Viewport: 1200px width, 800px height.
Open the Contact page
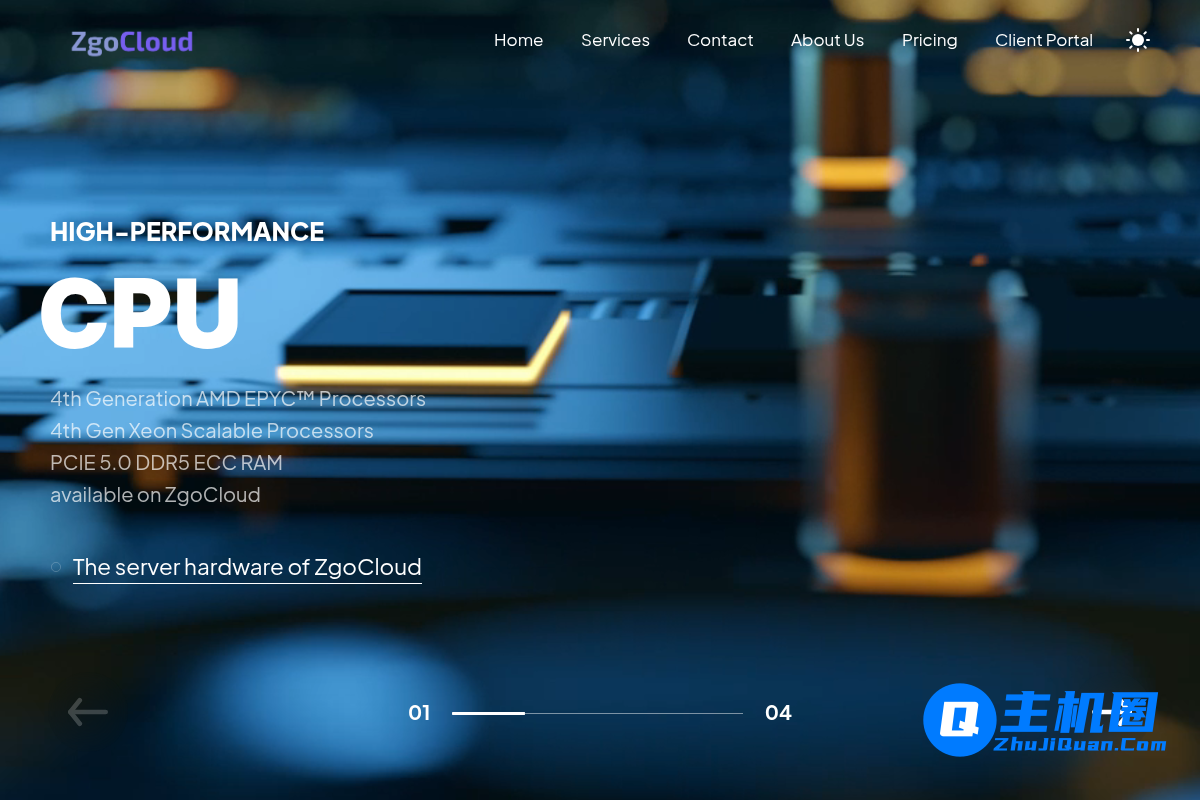coord(720,40)
